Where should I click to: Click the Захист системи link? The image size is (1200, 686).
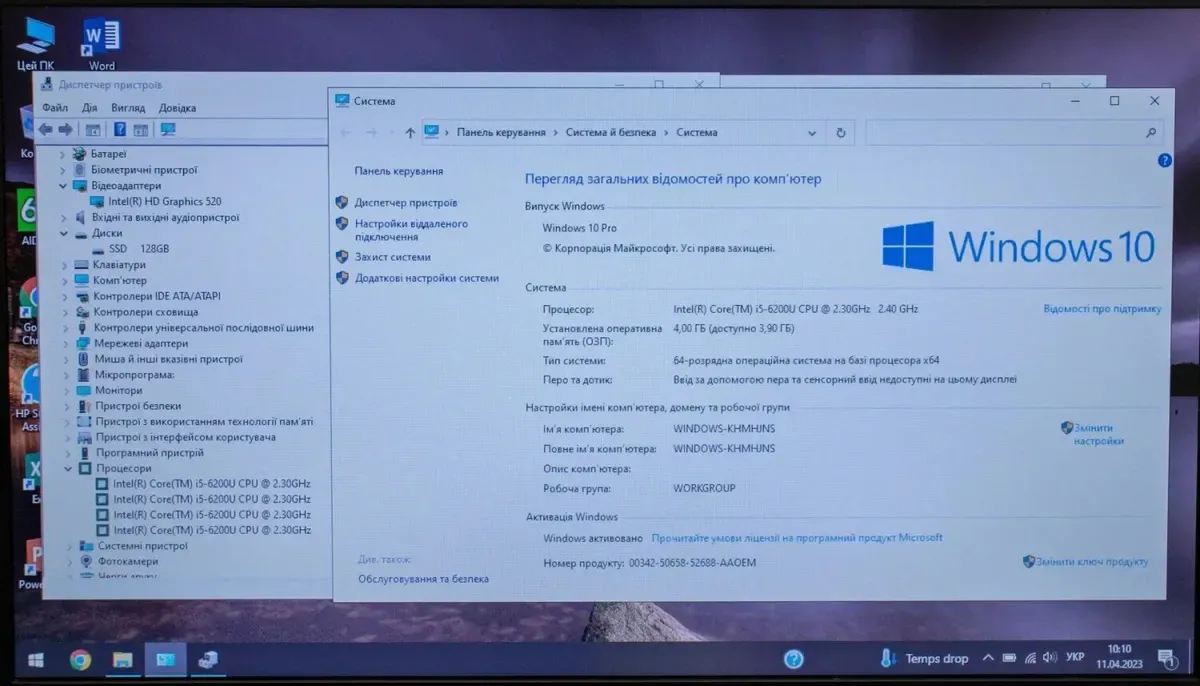pyautogui.click(x=392, y=257)
